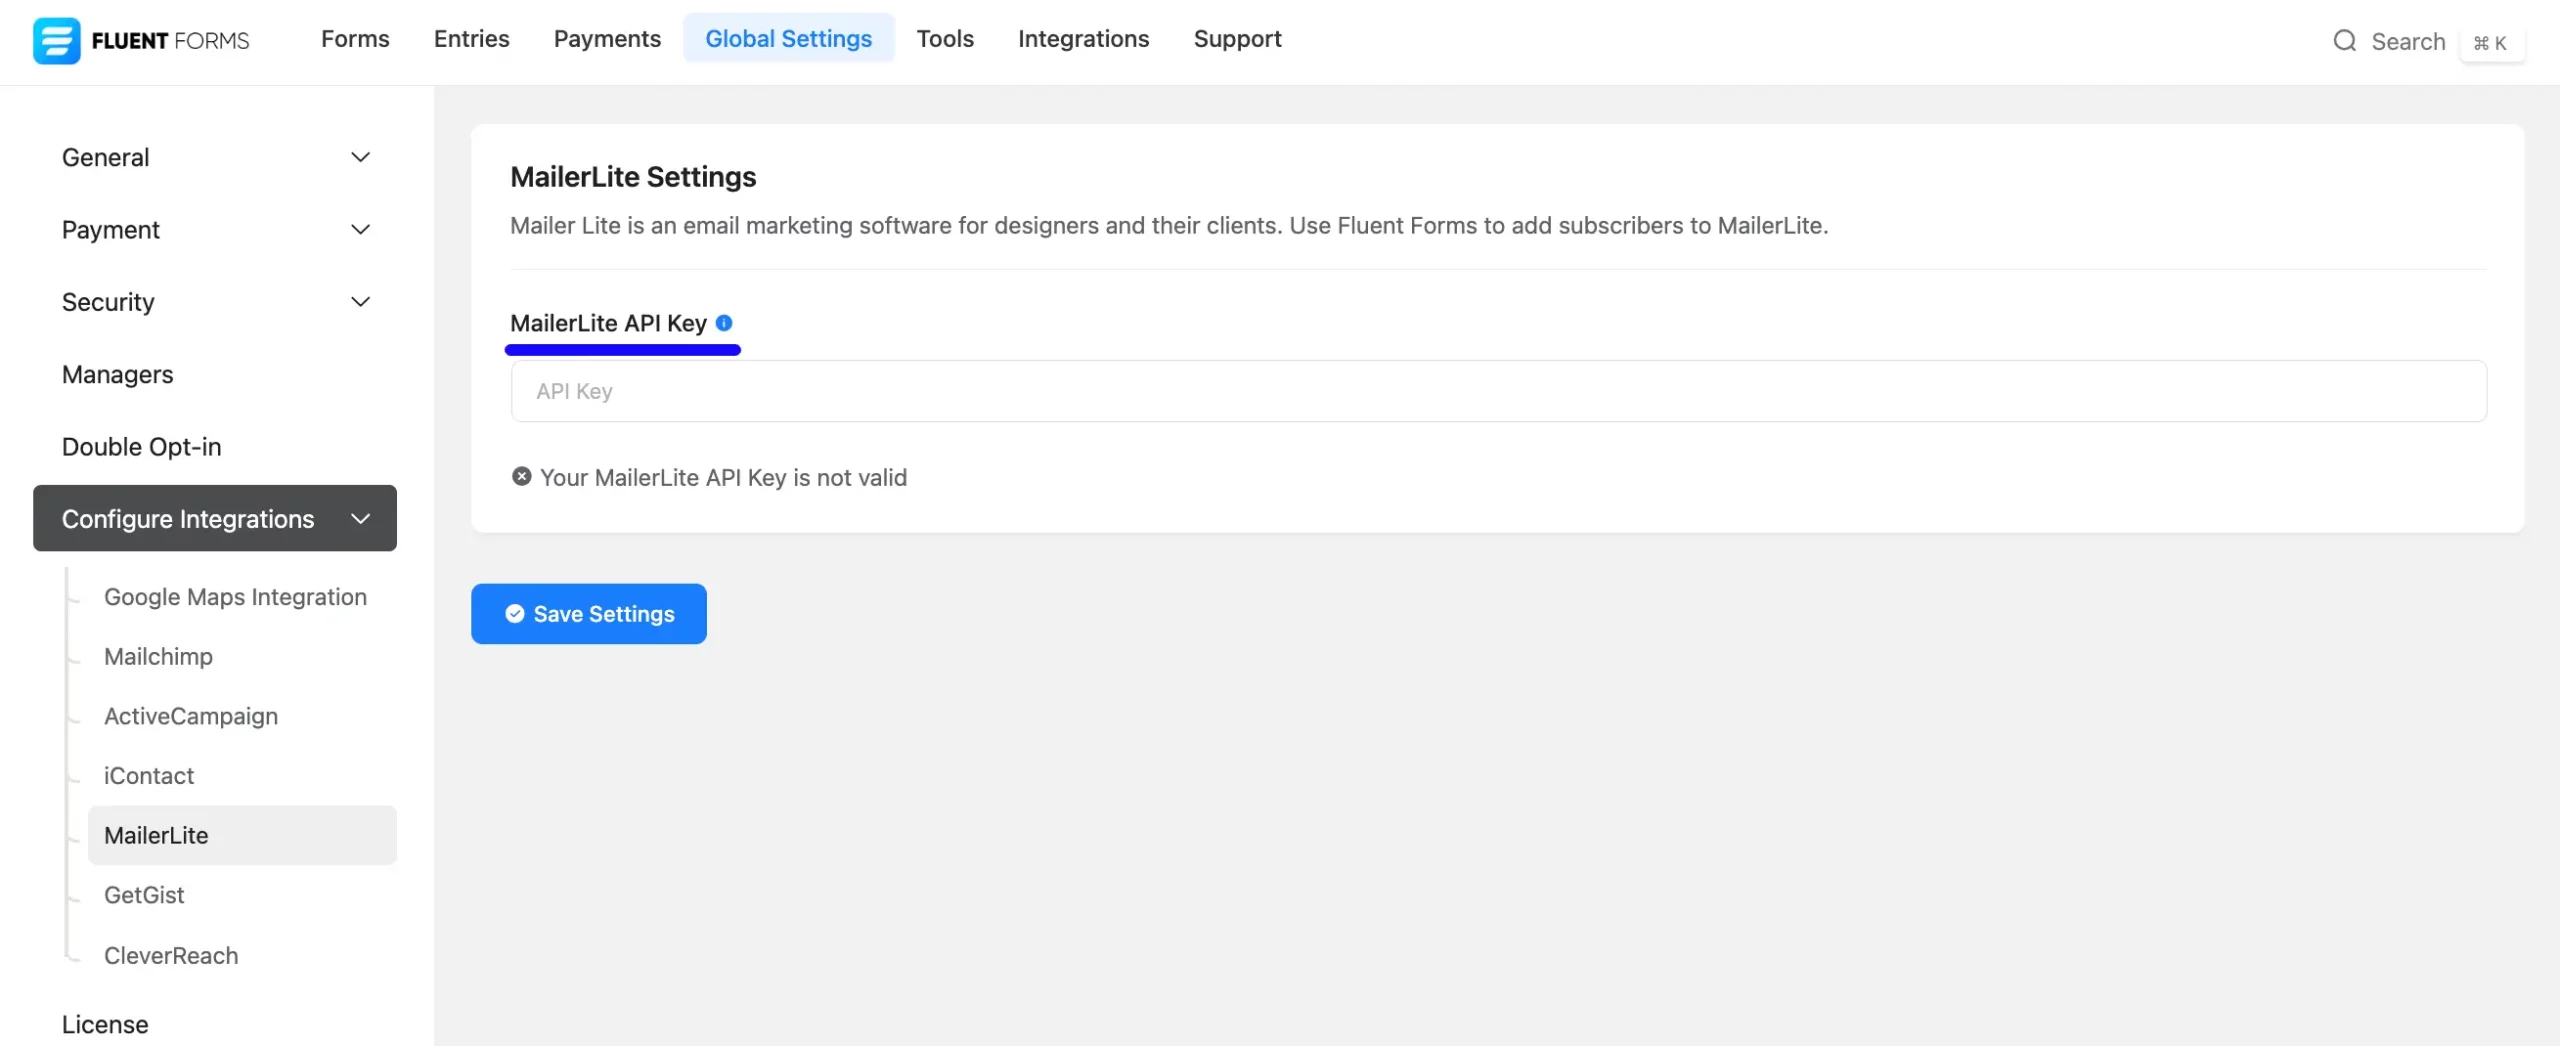Open the License settings page

coord(105,1025)
